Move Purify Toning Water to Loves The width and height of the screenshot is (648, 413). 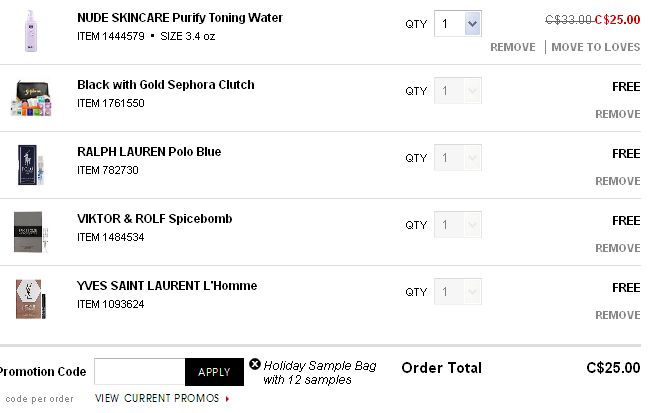(x=596, y=47)
